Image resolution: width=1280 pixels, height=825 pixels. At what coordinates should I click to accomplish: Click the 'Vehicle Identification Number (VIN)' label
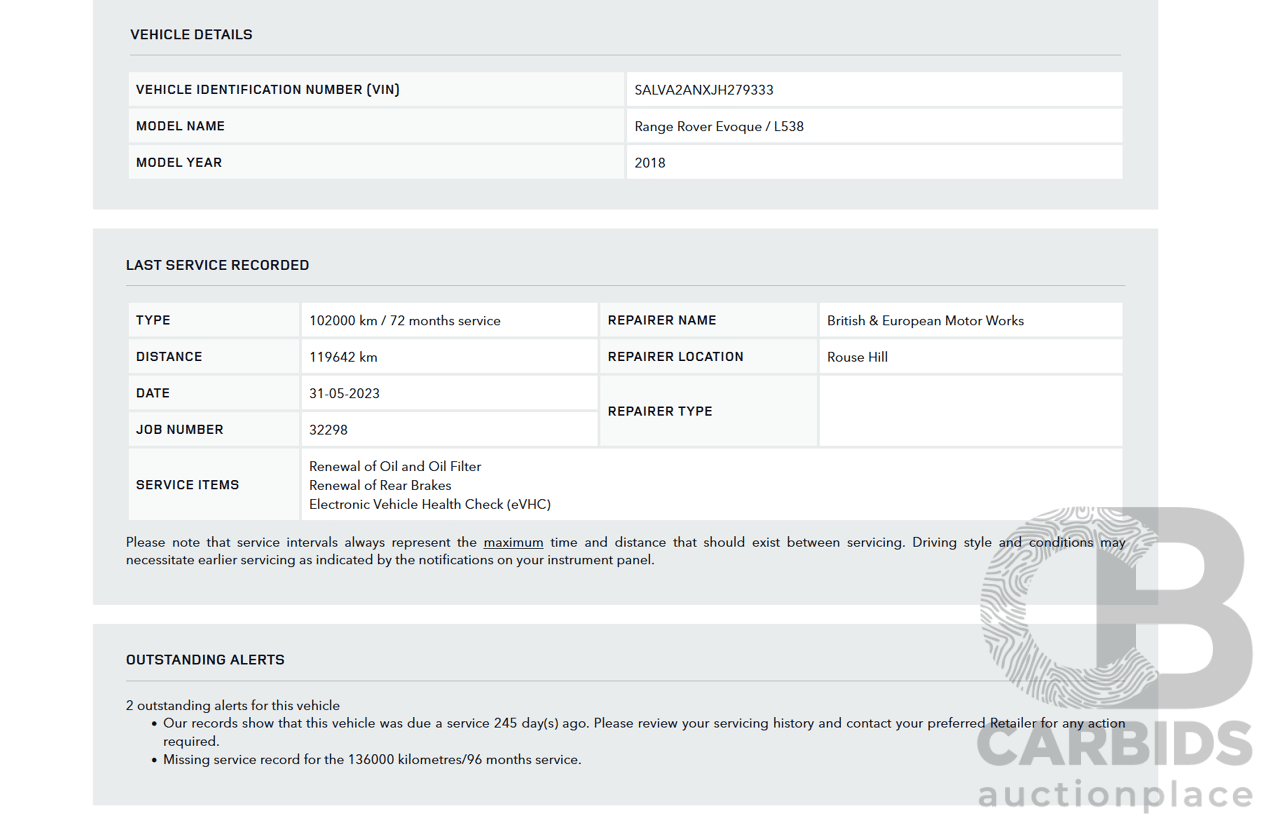[268, 90]
